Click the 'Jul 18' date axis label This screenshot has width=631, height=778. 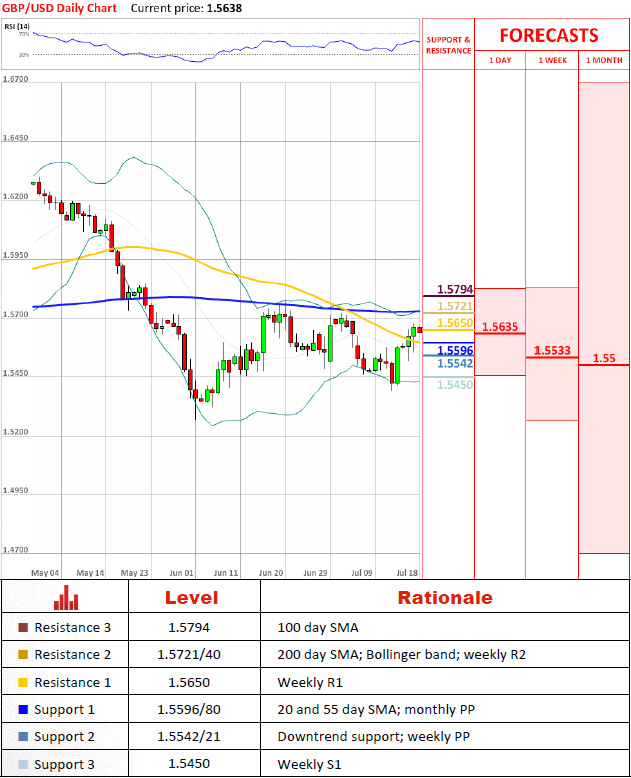pos(407,573)
